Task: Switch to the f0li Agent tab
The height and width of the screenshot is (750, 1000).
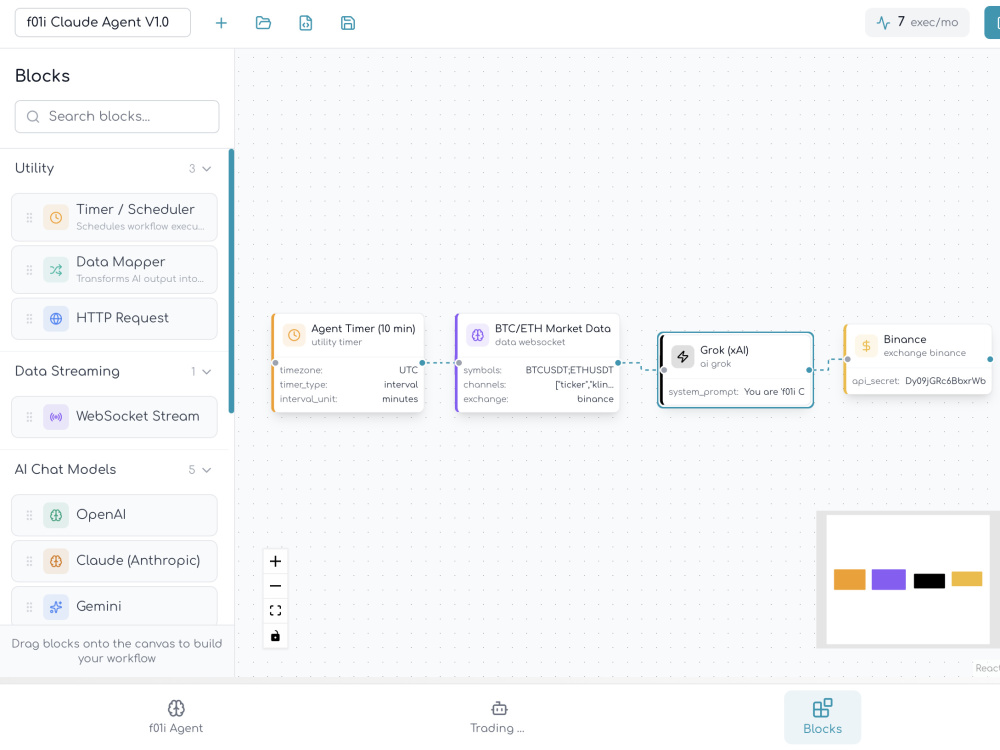Action: point(176,717)
